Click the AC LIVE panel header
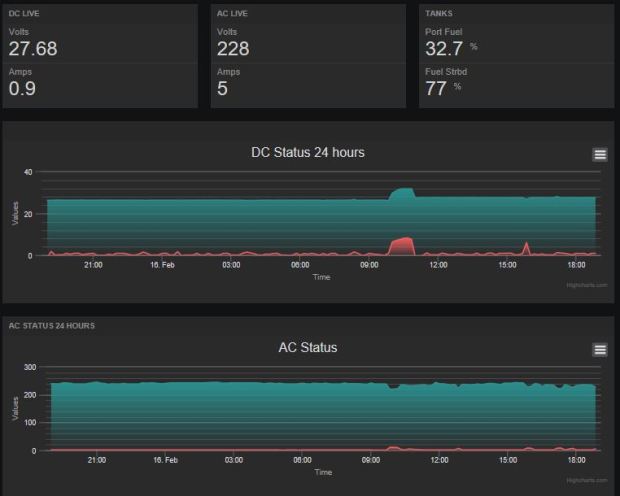Viewport: 620px width, 496px height. click(x=231, y=14)
